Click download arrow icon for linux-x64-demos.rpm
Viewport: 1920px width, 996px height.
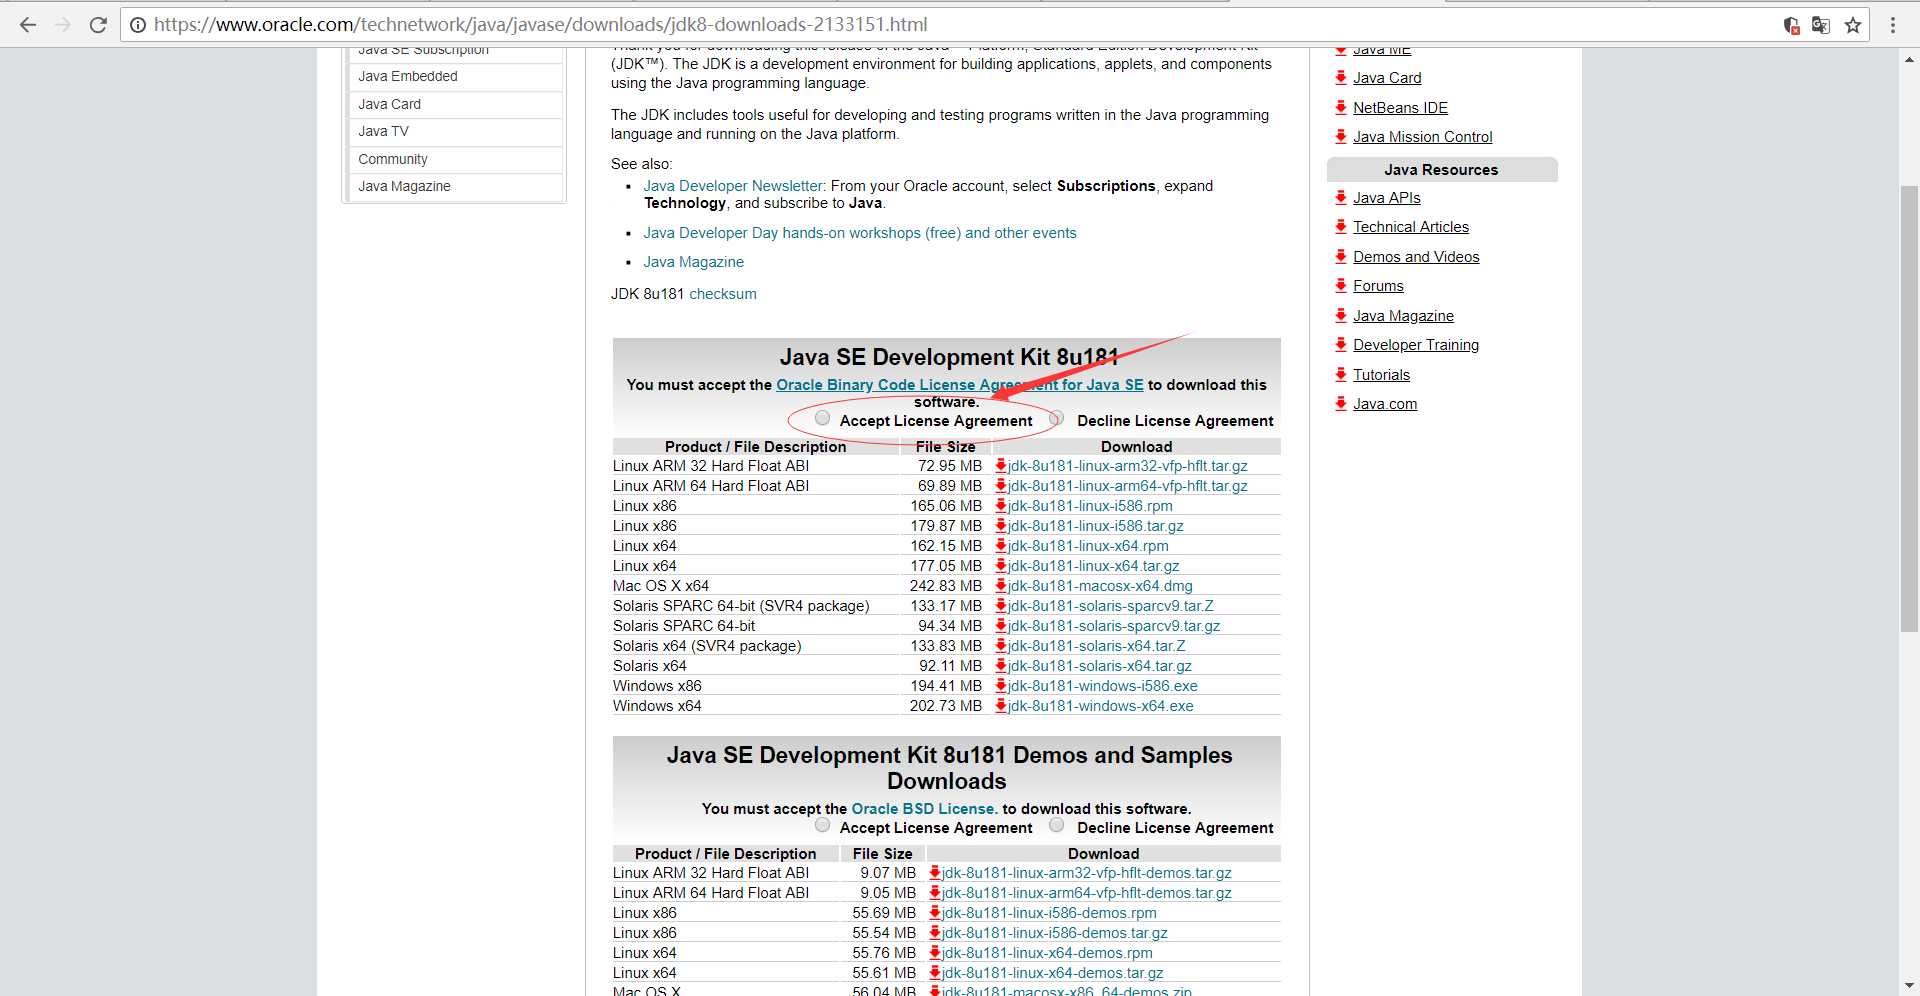pyautogui.click(x=934, y=952)
